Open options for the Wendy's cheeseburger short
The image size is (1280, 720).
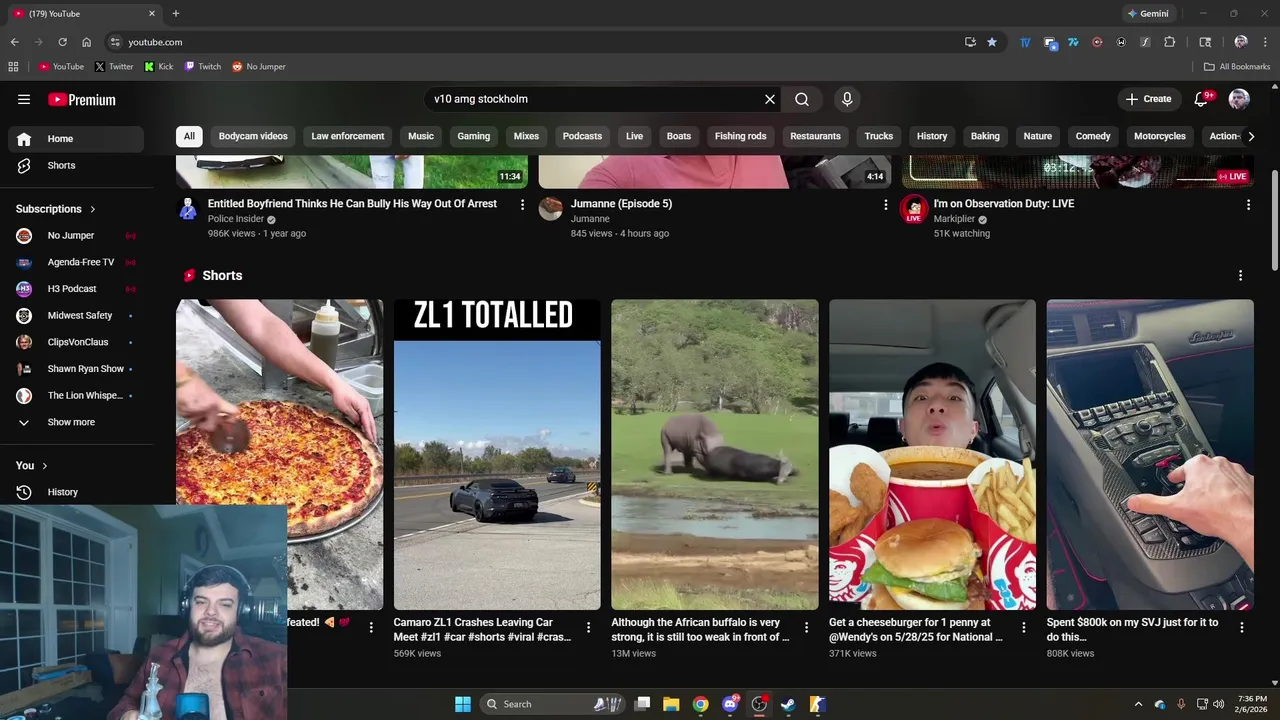point(1023,628)
